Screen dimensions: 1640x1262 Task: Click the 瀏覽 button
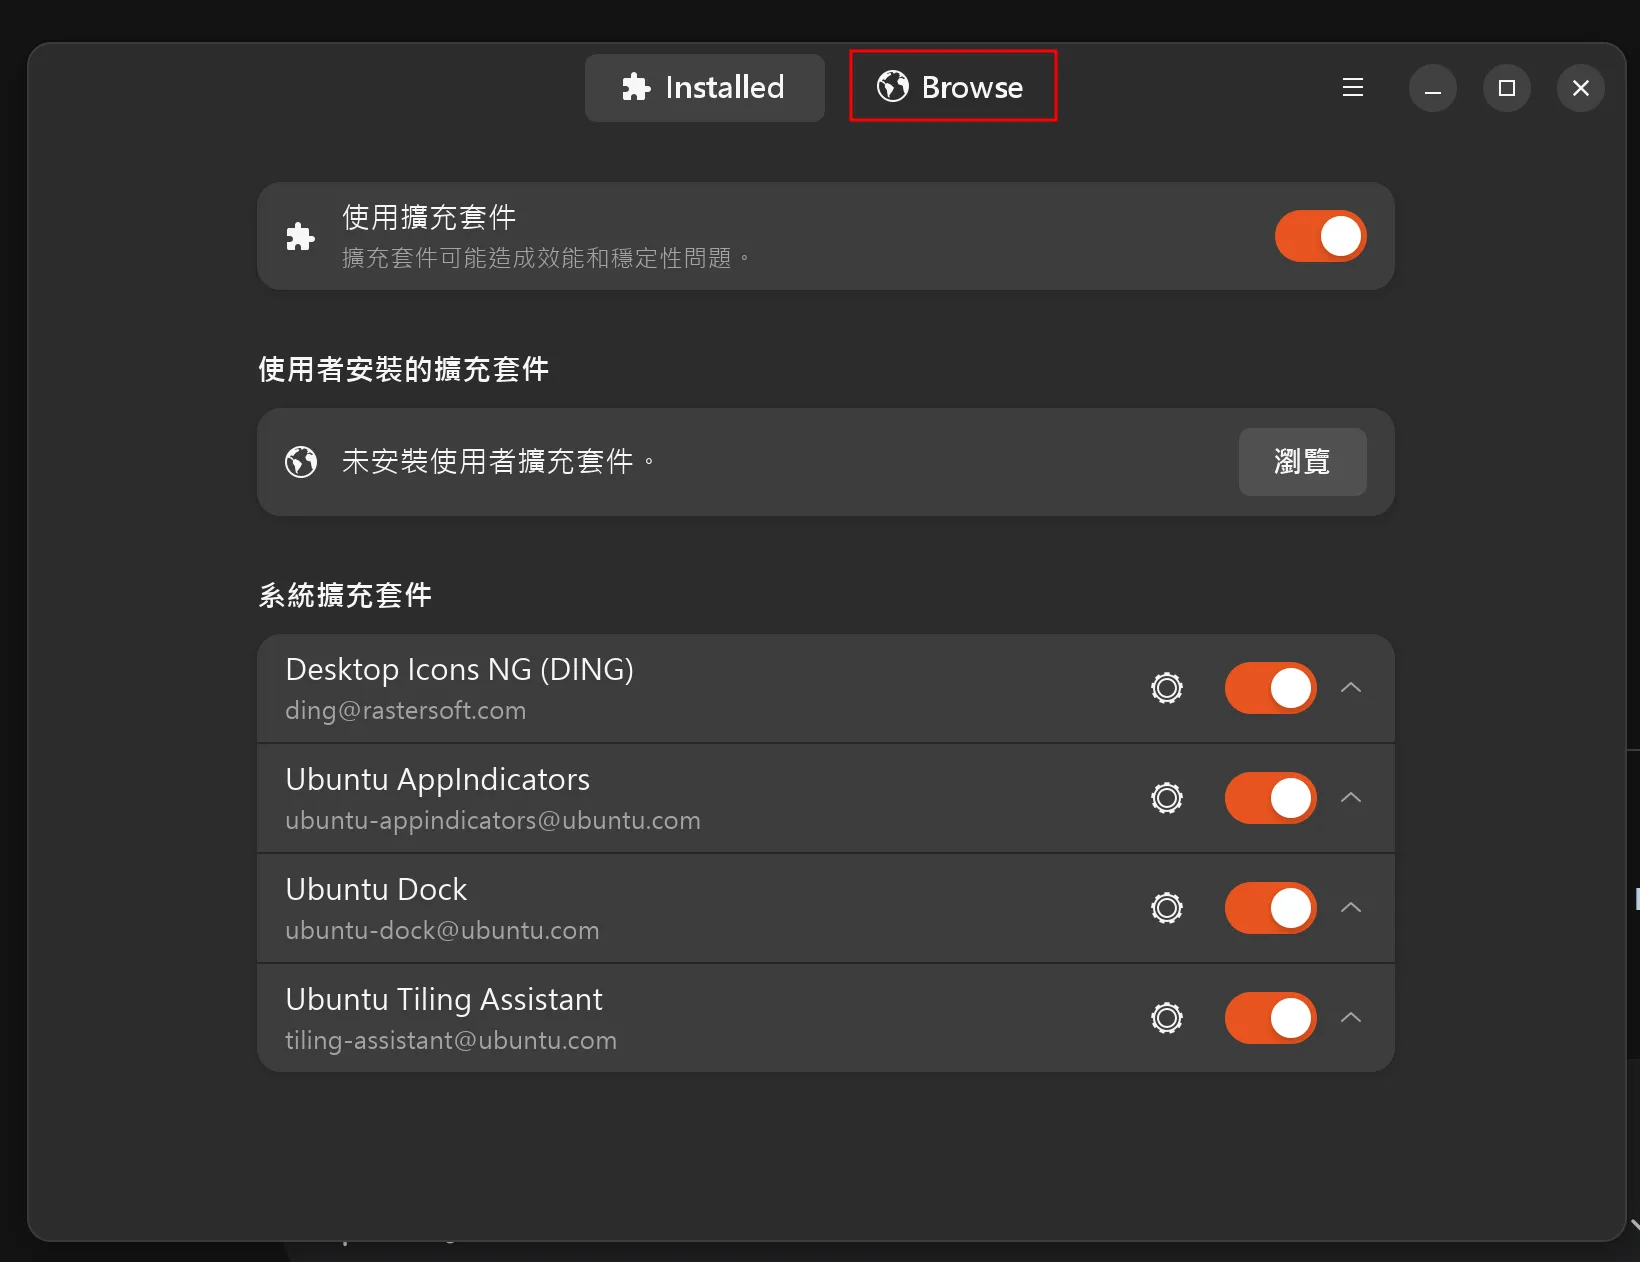tap(1302, 462)
